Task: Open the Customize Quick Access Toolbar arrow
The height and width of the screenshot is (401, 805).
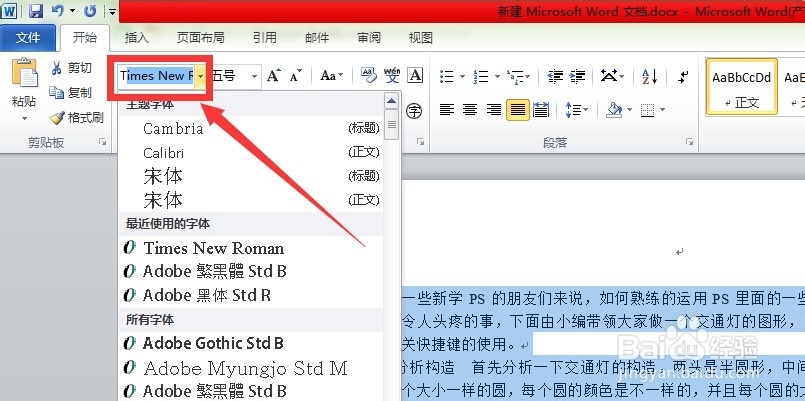Action: [112, 11]
